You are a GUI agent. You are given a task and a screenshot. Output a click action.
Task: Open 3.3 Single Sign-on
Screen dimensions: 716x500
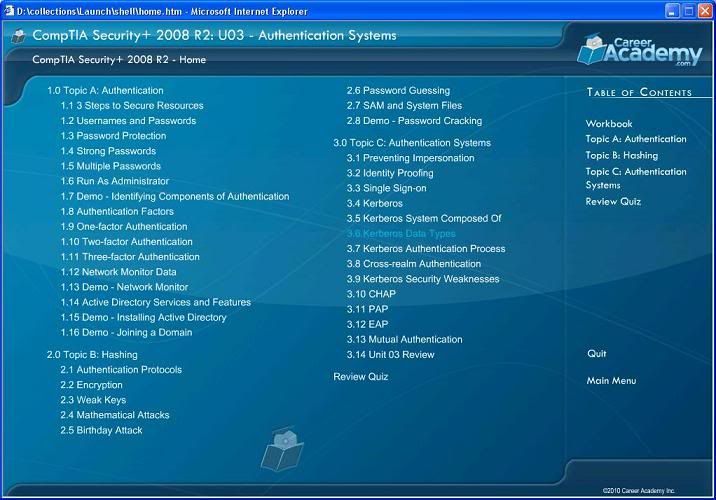[386, 188]
